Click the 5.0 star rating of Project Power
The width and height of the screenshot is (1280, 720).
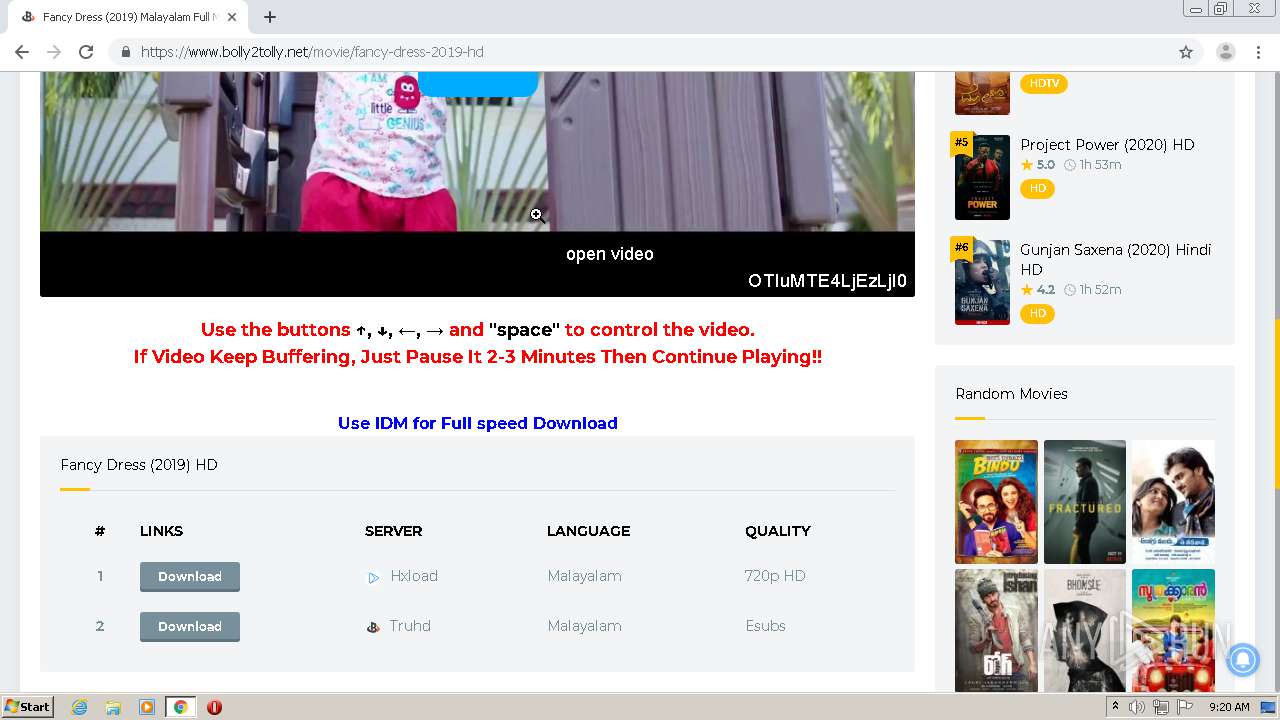click(x=1038, y=165)
